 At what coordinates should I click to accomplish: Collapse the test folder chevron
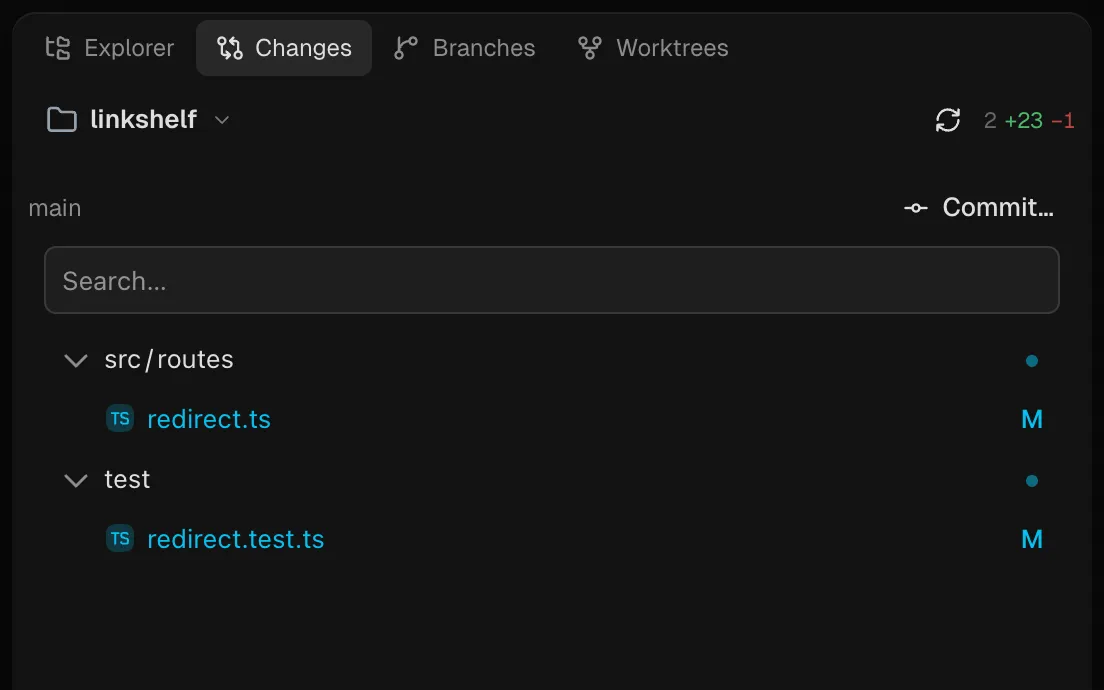click(76, 480)
